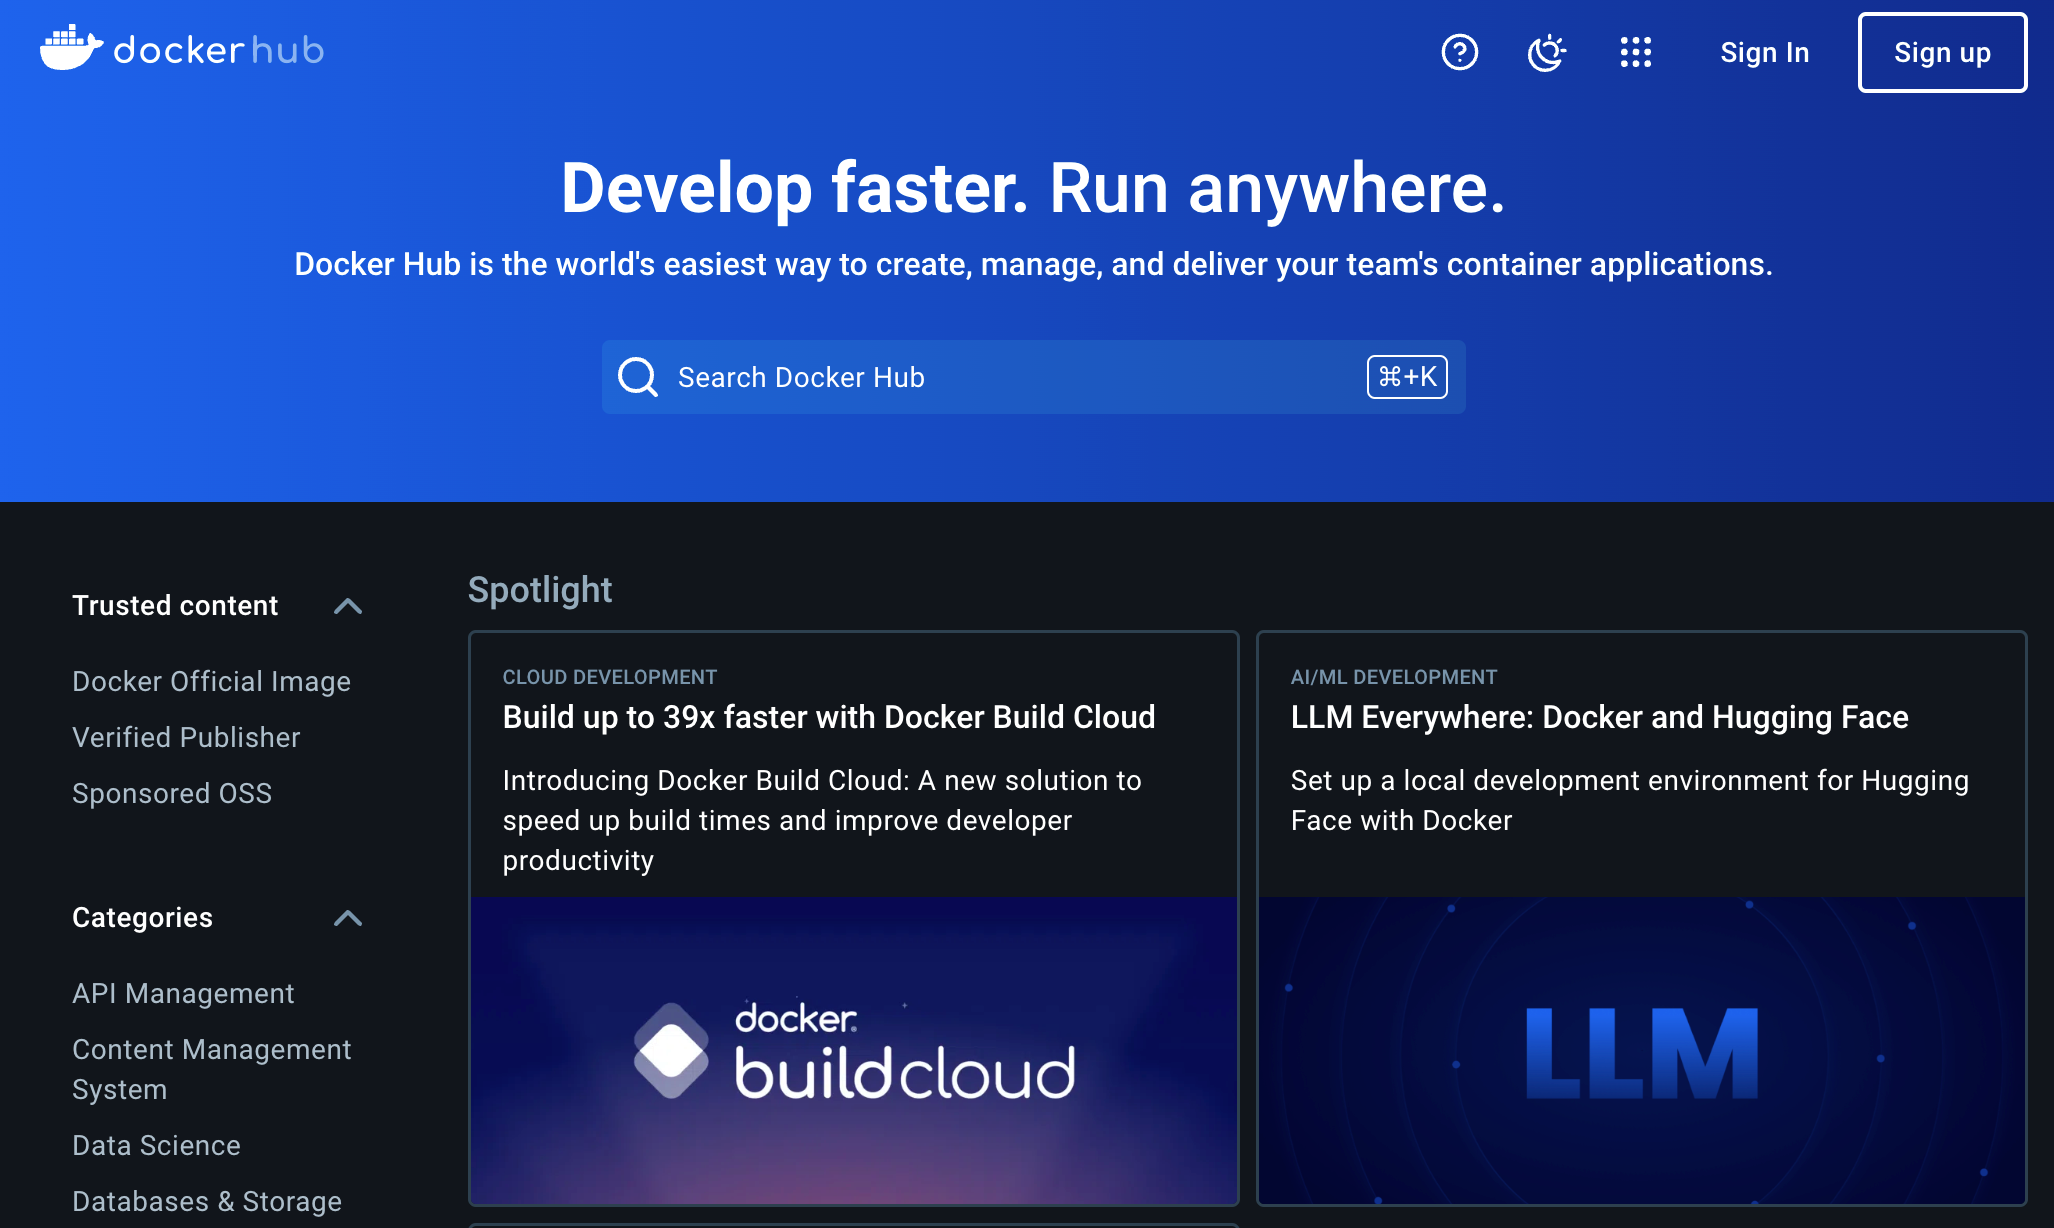Select Verified Publisher filter
Image resolution: width=2054 pixels, height=1228 pixels.
click(x=186, y=737)
